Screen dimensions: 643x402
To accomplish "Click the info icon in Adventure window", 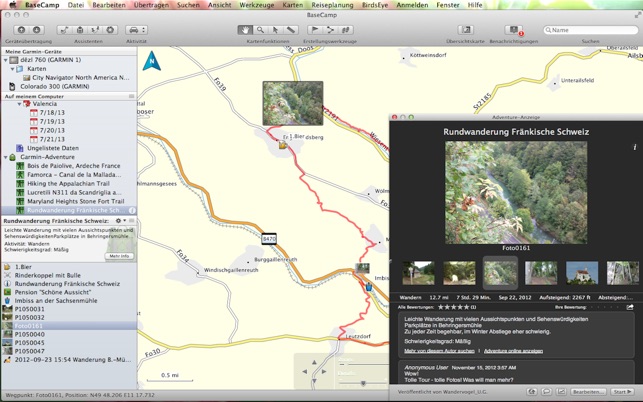I will tap(634, 147).
